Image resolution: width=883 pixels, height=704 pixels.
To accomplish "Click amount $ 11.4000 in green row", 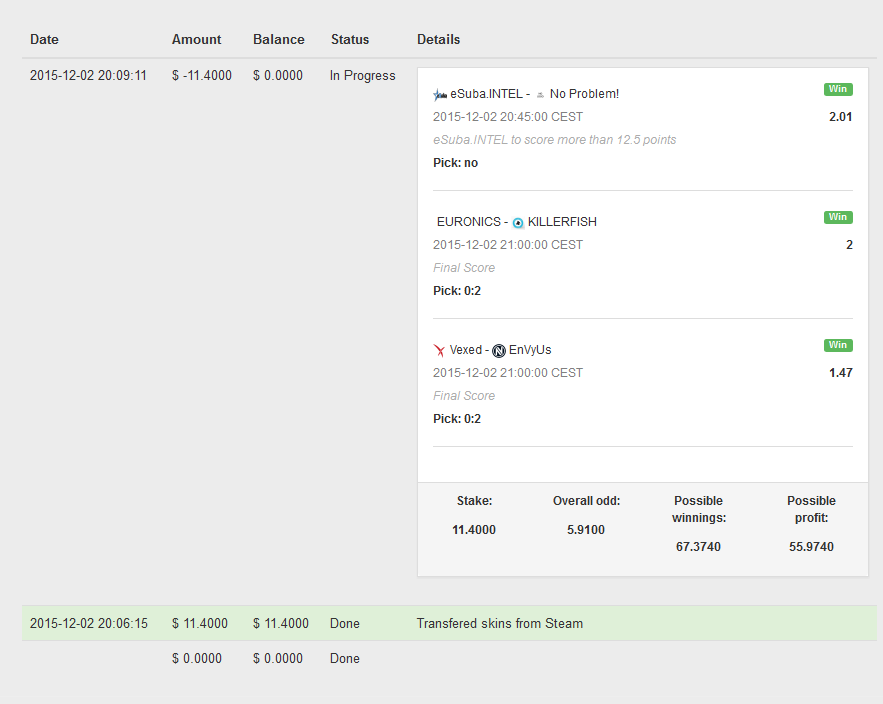I will click(200, 623).
